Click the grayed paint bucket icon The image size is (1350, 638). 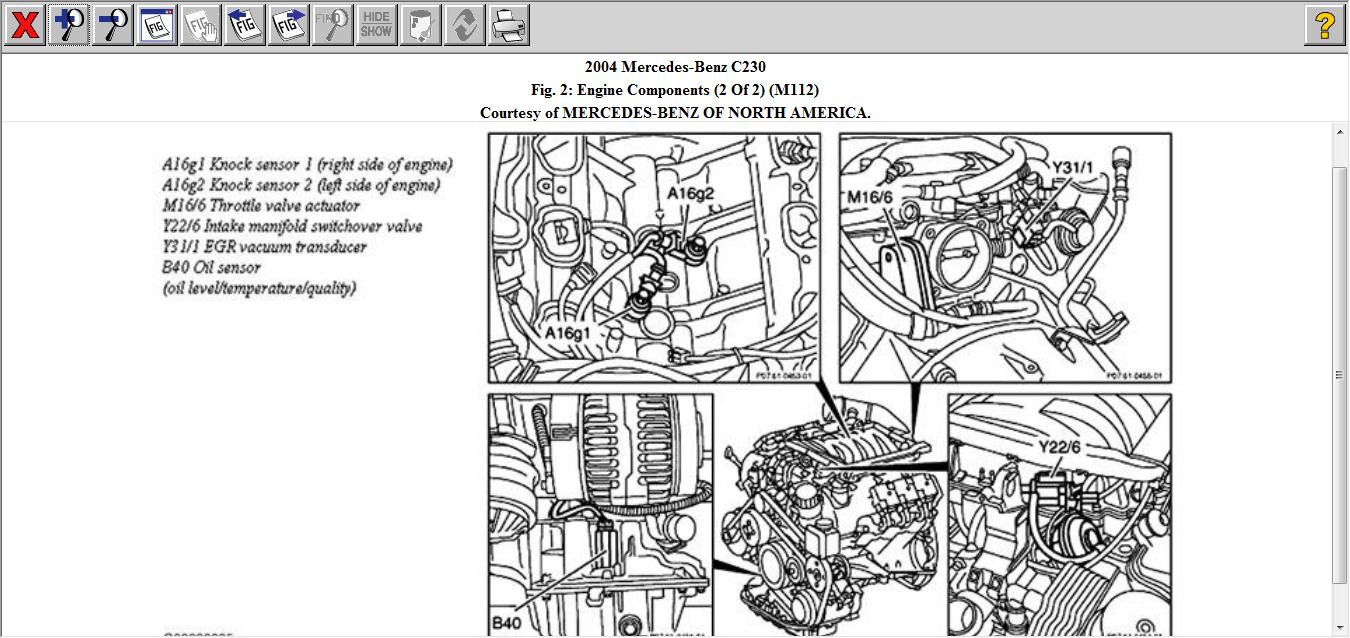tap(421, 25)
